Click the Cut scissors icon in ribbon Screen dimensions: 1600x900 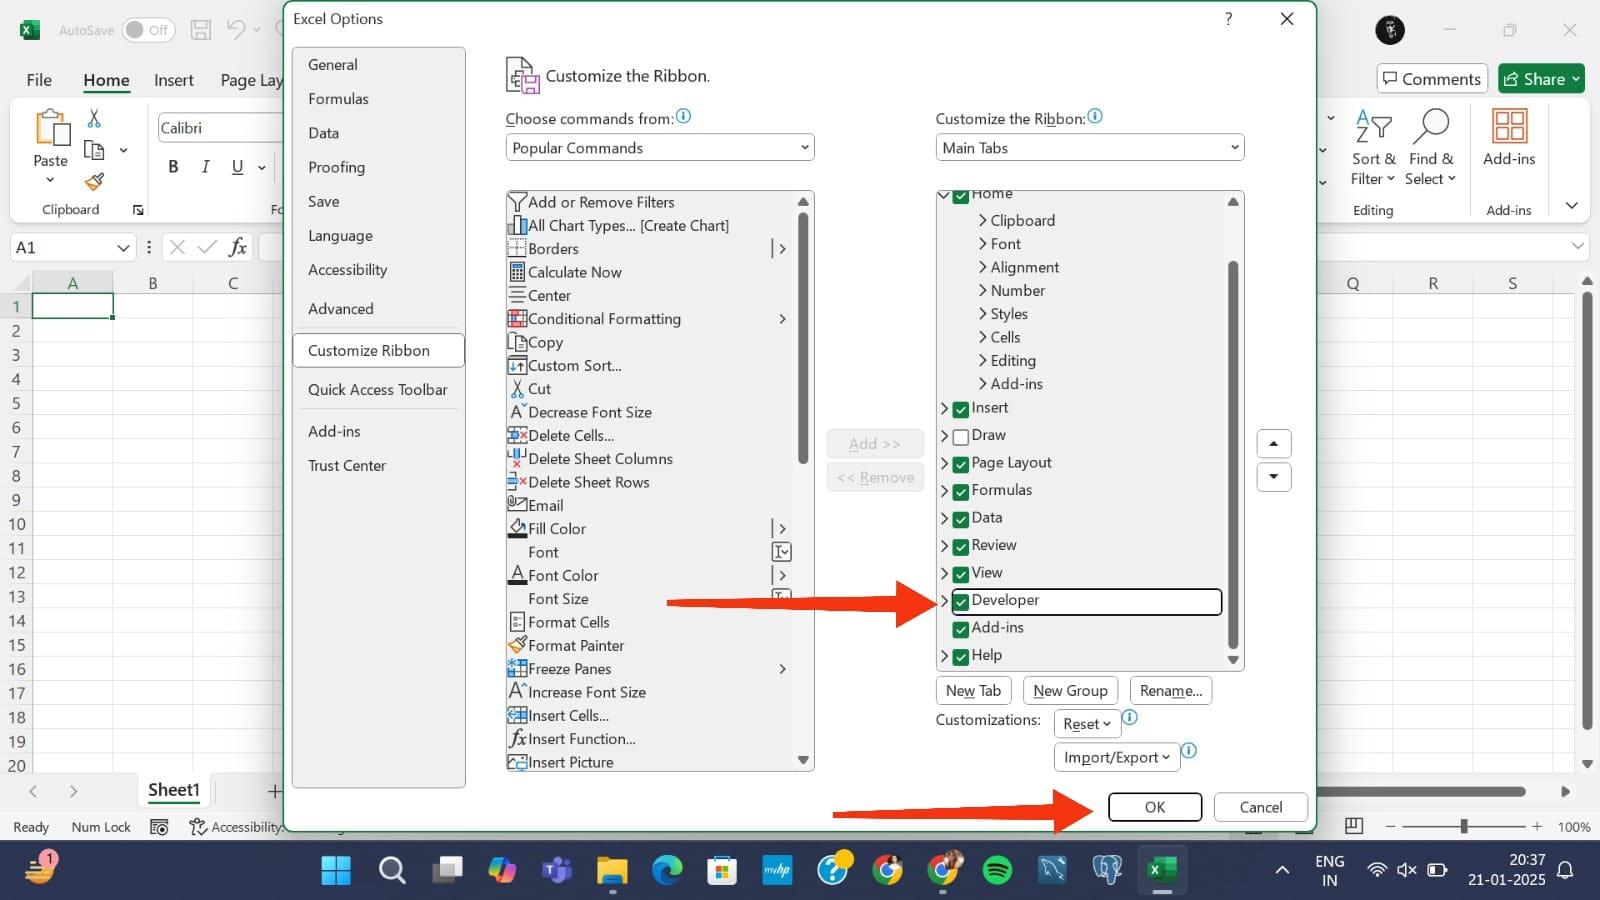94,118
